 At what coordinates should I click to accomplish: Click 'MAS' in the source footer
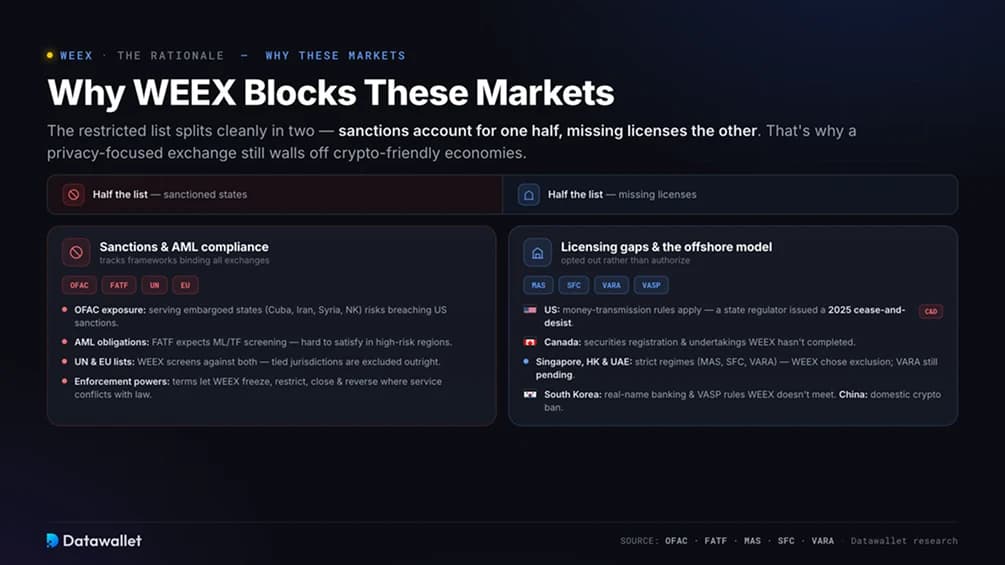click(752, 541)
